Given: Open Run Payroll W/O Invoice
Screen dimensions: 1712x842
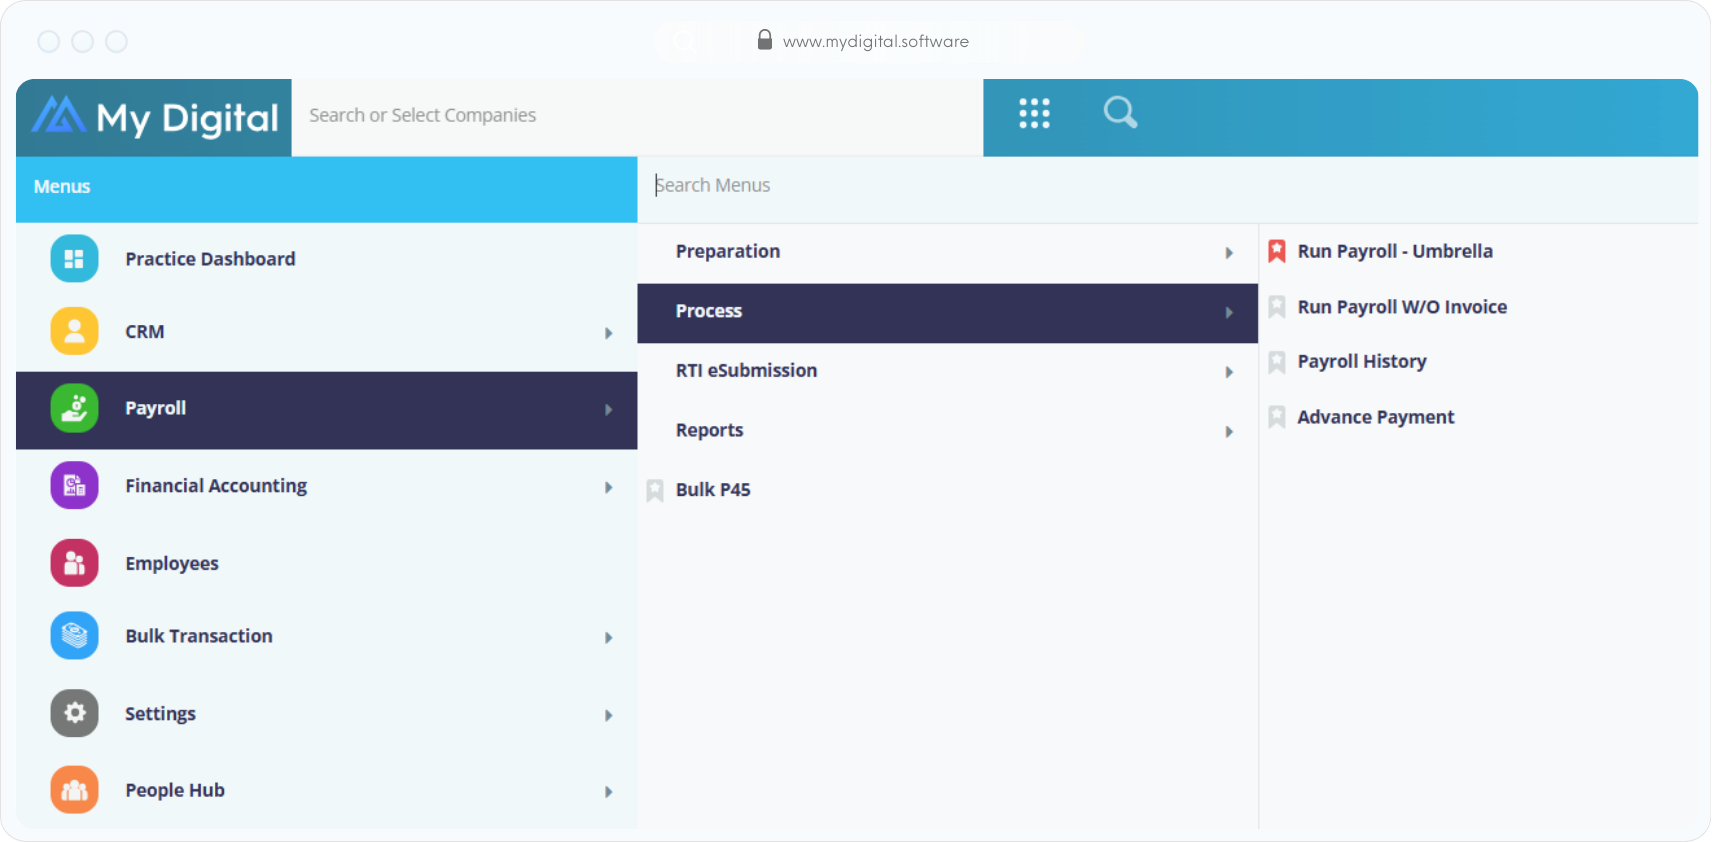Looking at the screenshot, I should [1401, 307].
